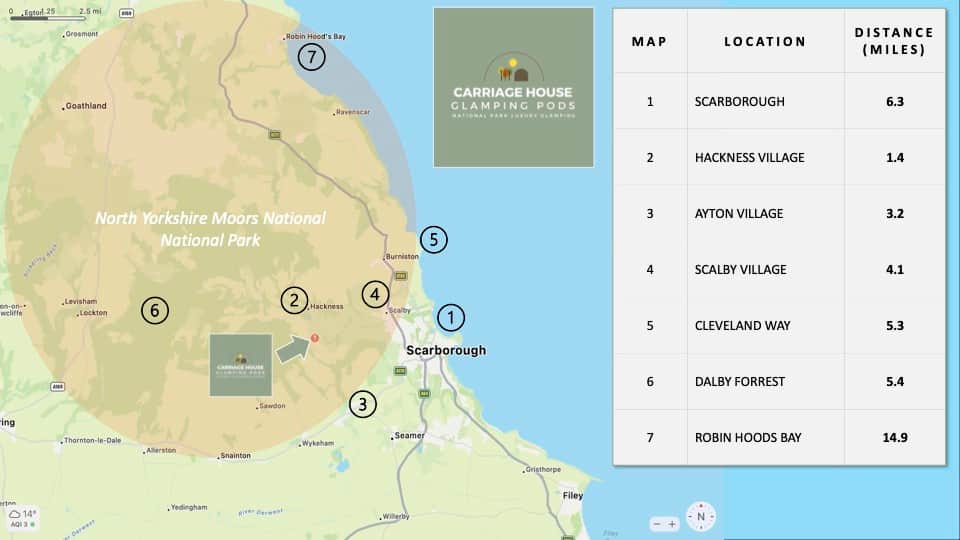Viewport: 960px width, 540px height.
Task: Click the small Carriage House logo on the map
Action: [x=241, y=365]
